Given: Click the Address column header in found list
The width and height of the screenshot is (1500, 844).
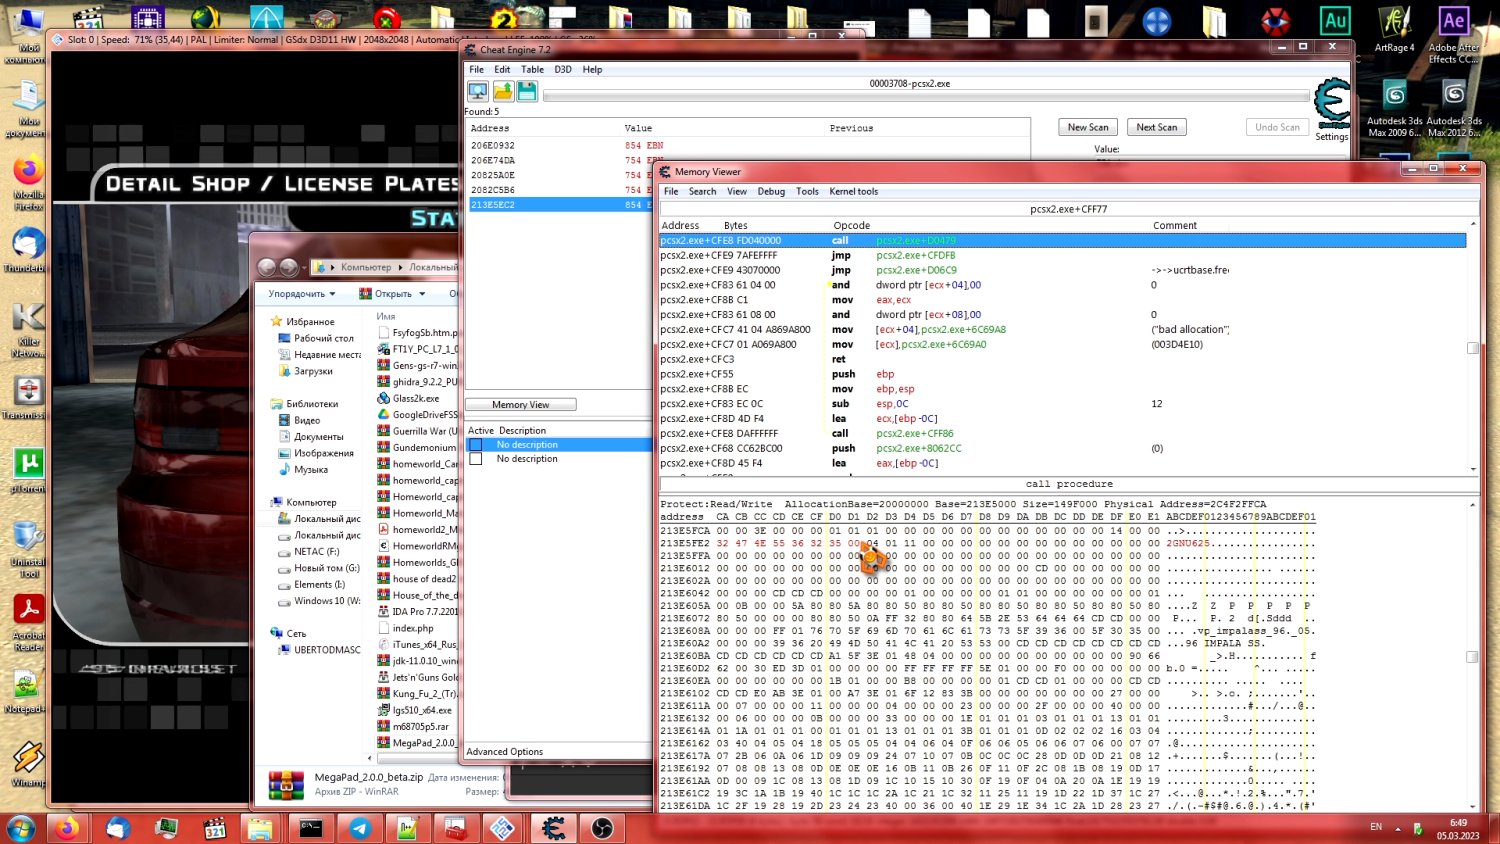Looking at the screenshot, I should pos(490,128).
